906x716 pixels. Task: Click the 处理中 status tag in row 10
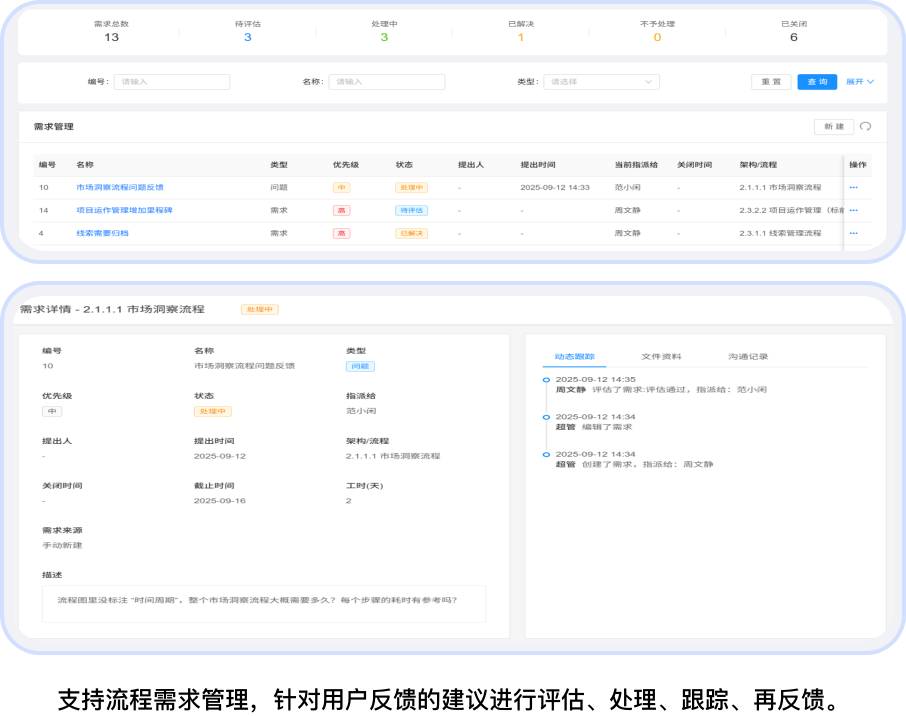pyautogui.click(x=411, y=187)
